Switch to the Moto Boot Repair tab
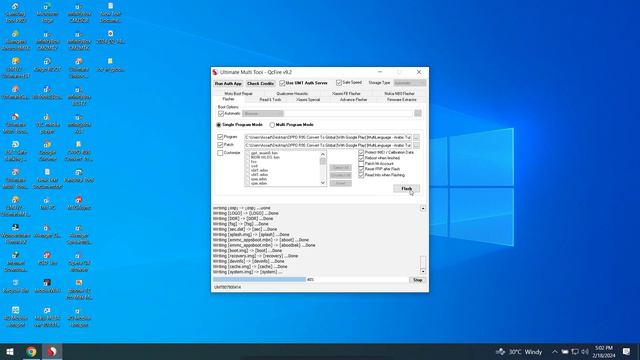This screenshot has height=360, width=640. pos(238,93)
